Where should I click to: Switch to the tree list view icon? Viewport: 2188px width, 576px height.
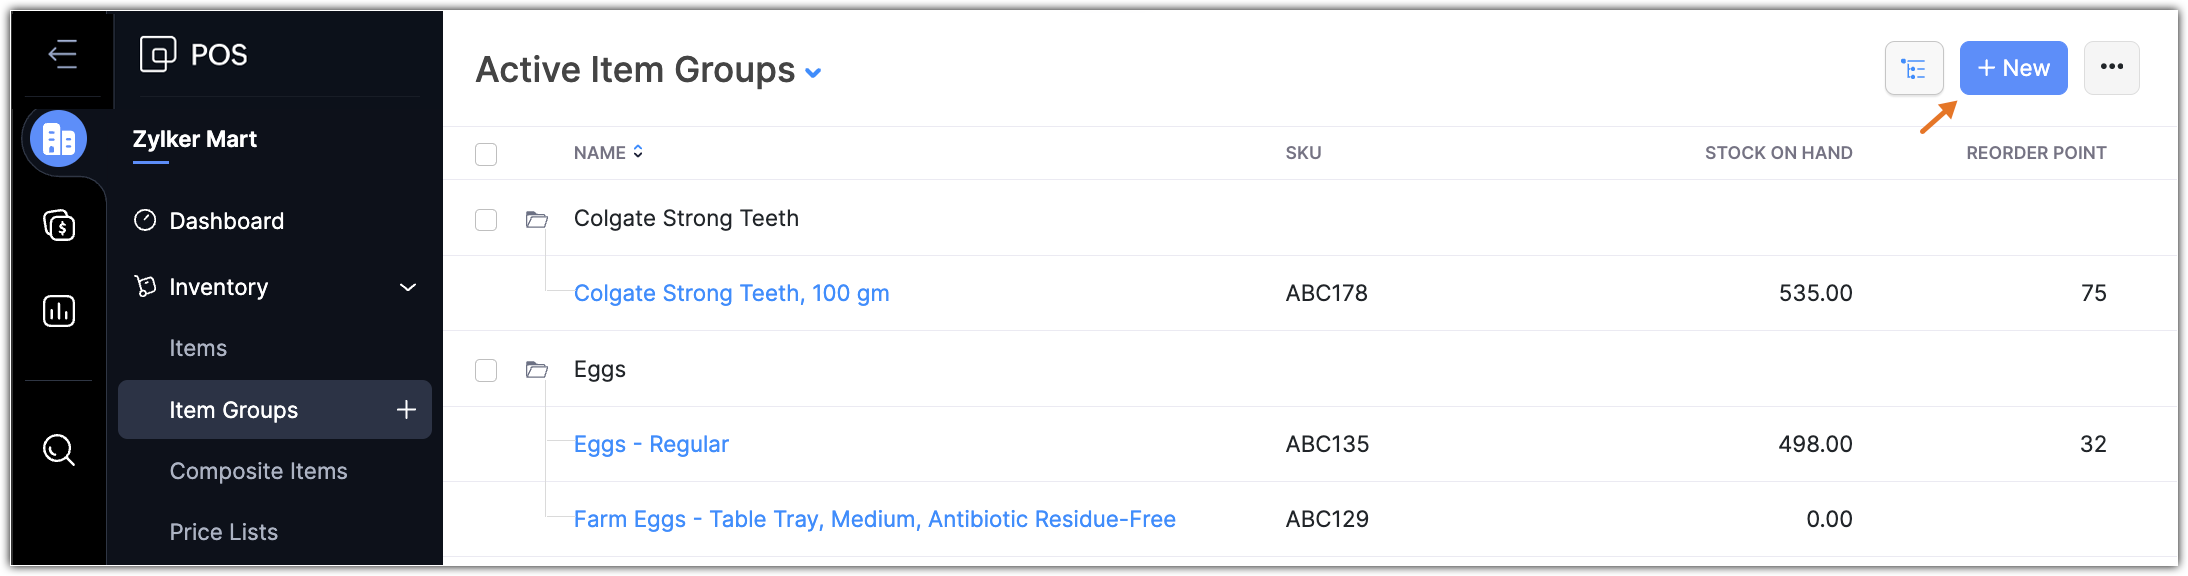tap(1914, 68)
